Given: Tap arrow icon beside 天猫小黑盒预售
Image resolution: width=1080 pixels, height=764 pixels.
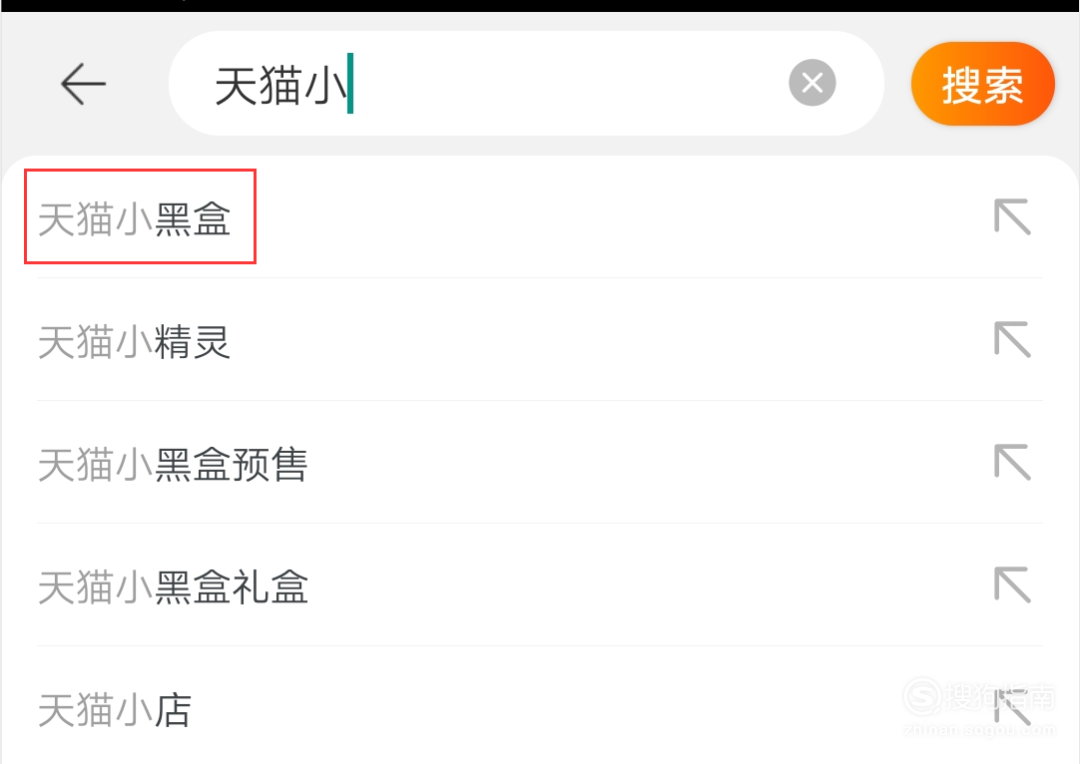Looking at the screenshot, I should [x=1012, y=462].
